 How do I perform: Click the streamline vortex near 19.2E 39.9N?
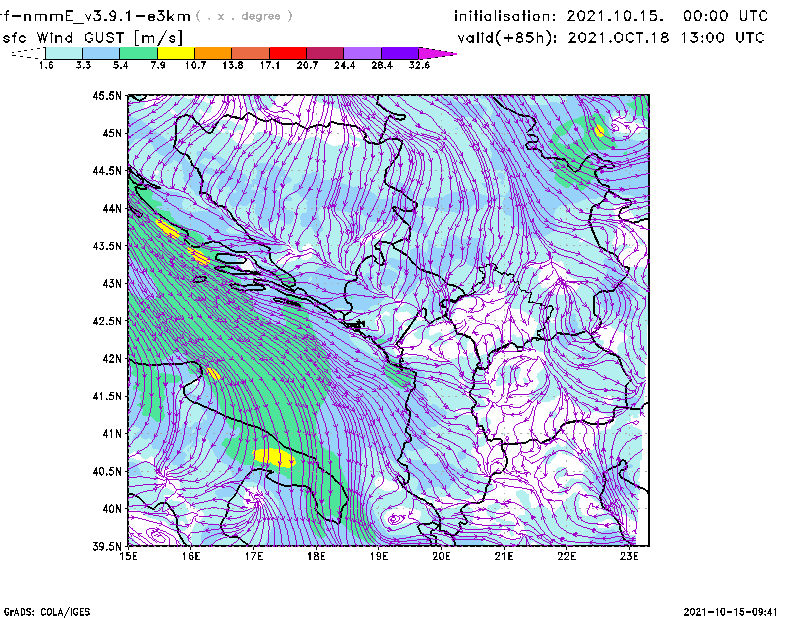pyautogui.click(x=394, y=520)
